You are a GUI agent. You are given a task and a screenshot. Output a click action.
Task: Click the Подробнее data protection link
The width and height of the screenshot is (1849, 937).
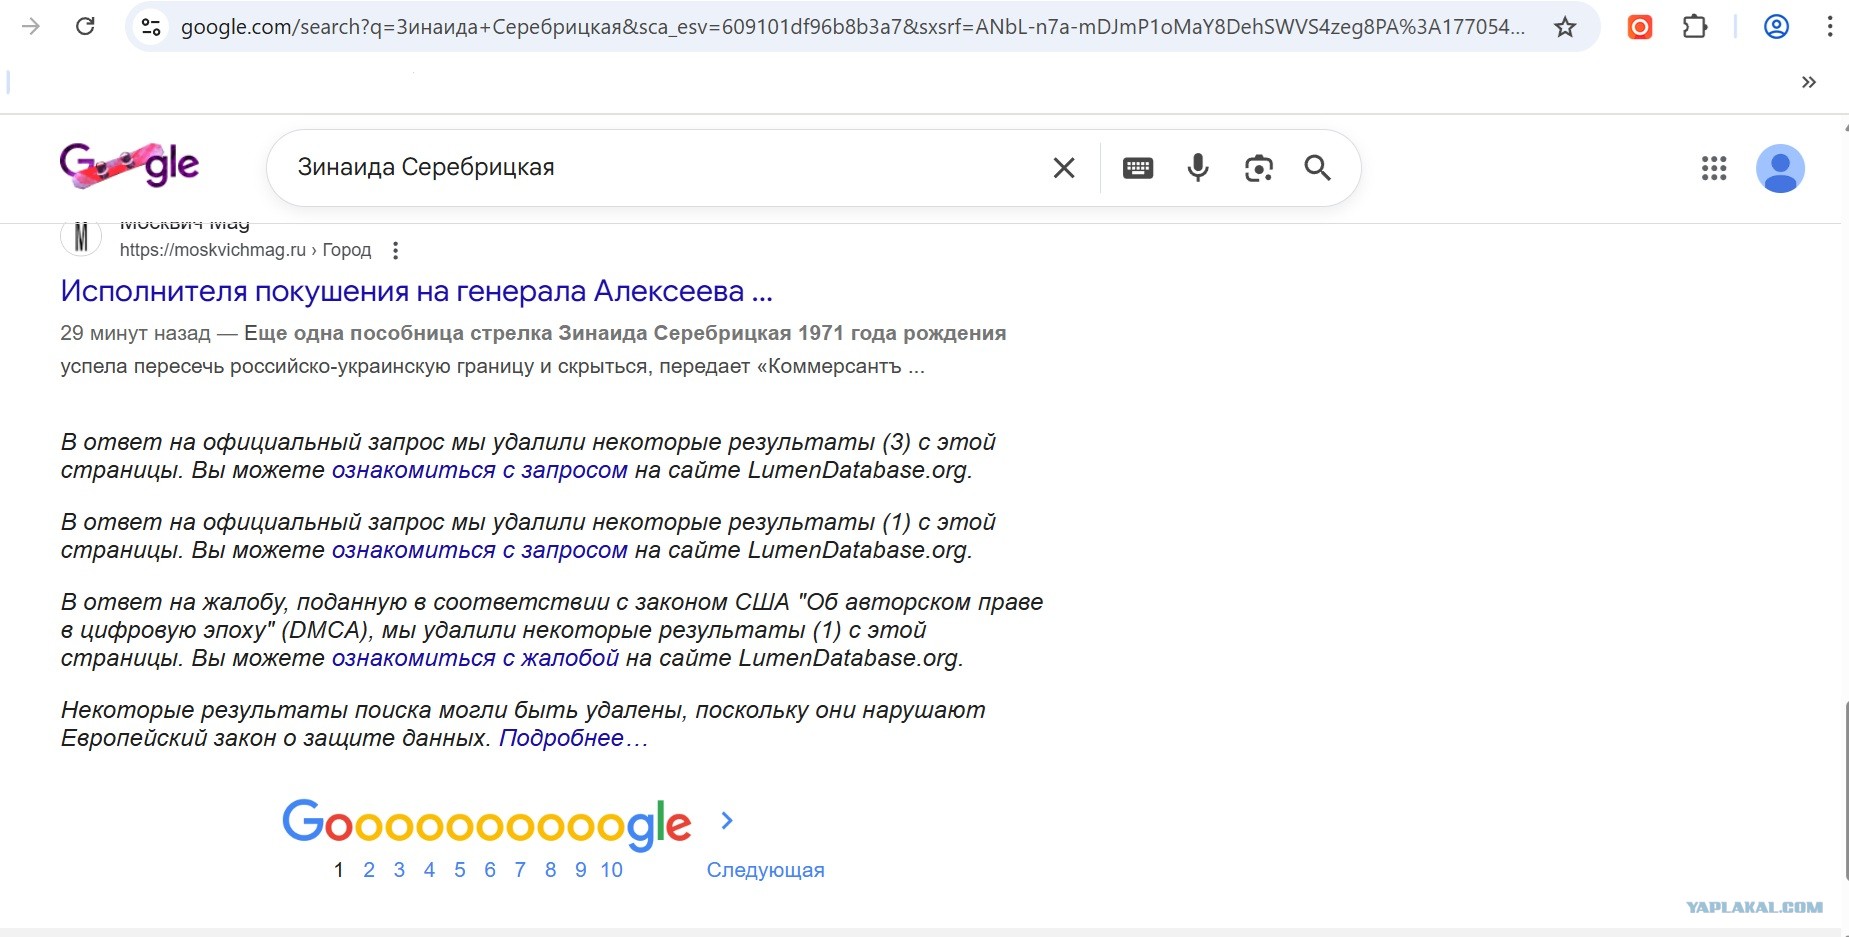562,738
